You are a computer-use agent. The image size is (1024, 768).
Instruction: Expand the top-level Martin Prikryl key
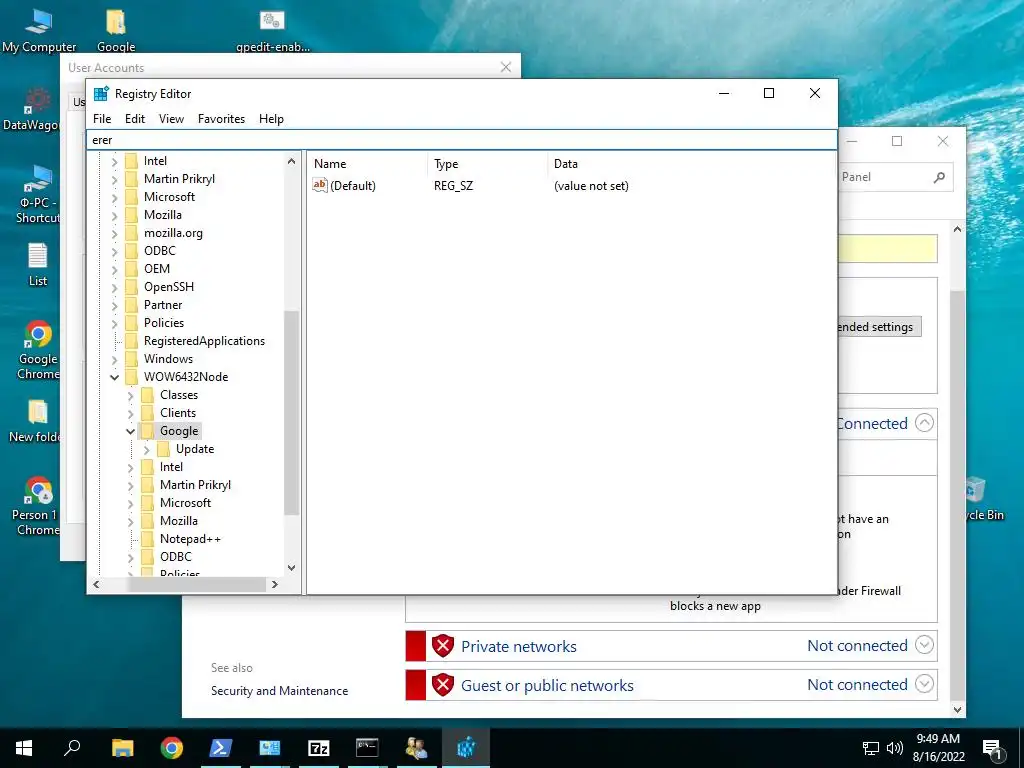[114, 179]
